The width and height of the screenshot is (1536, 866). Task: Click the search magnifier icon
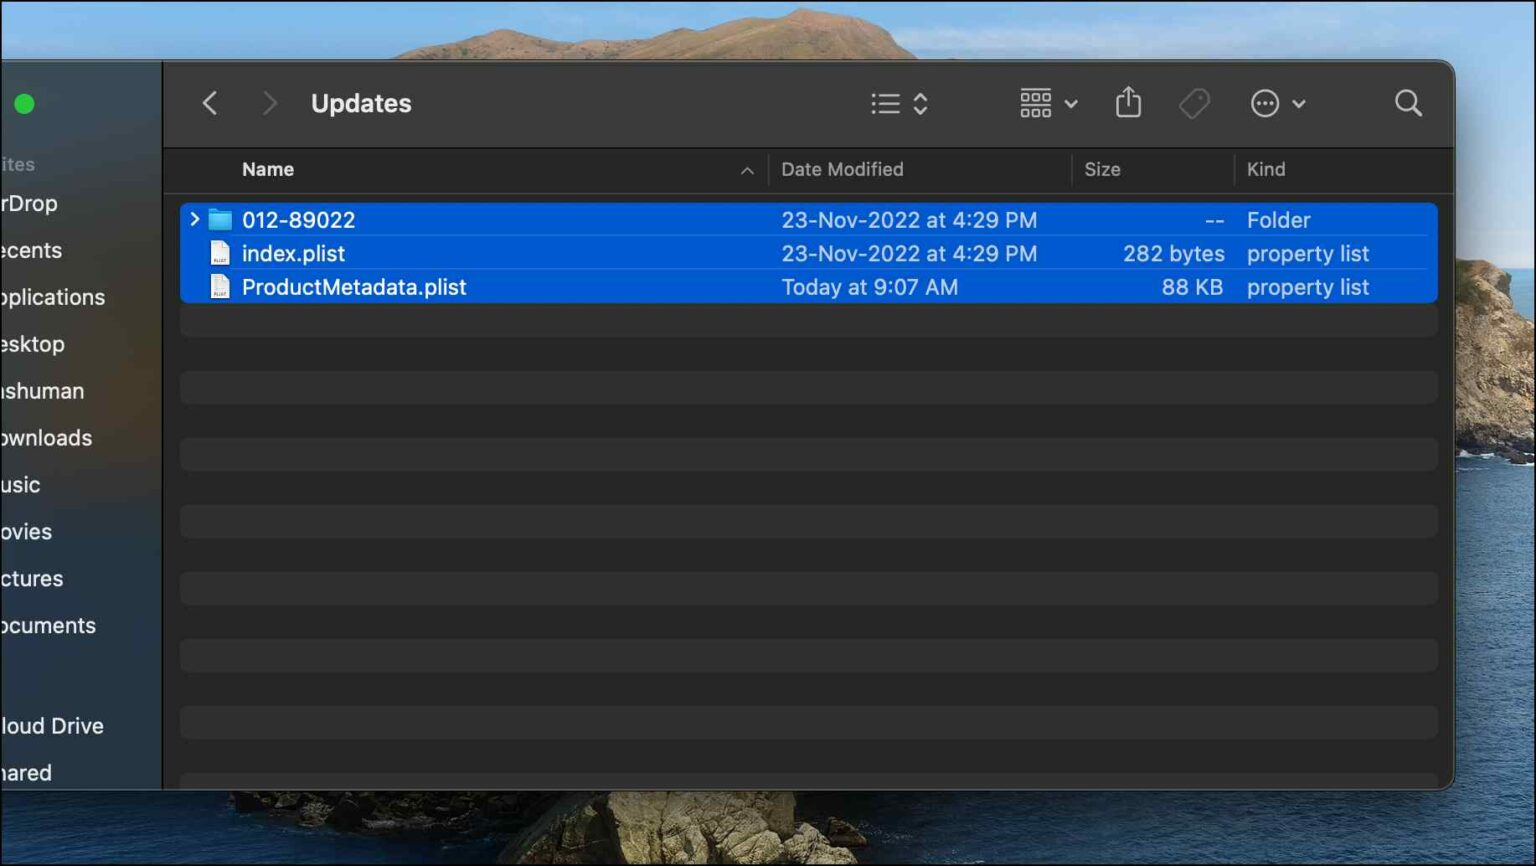(1408, 103)
